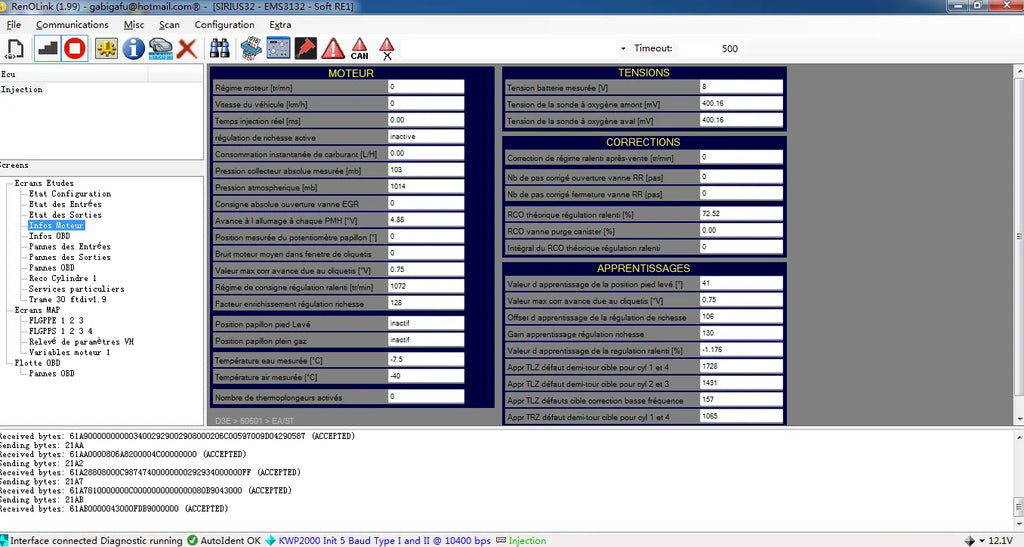Image resolution: width=1024 pixels, height=547 pixels.
Task: Click the Régime moteur value field
Action: point(426,87)
